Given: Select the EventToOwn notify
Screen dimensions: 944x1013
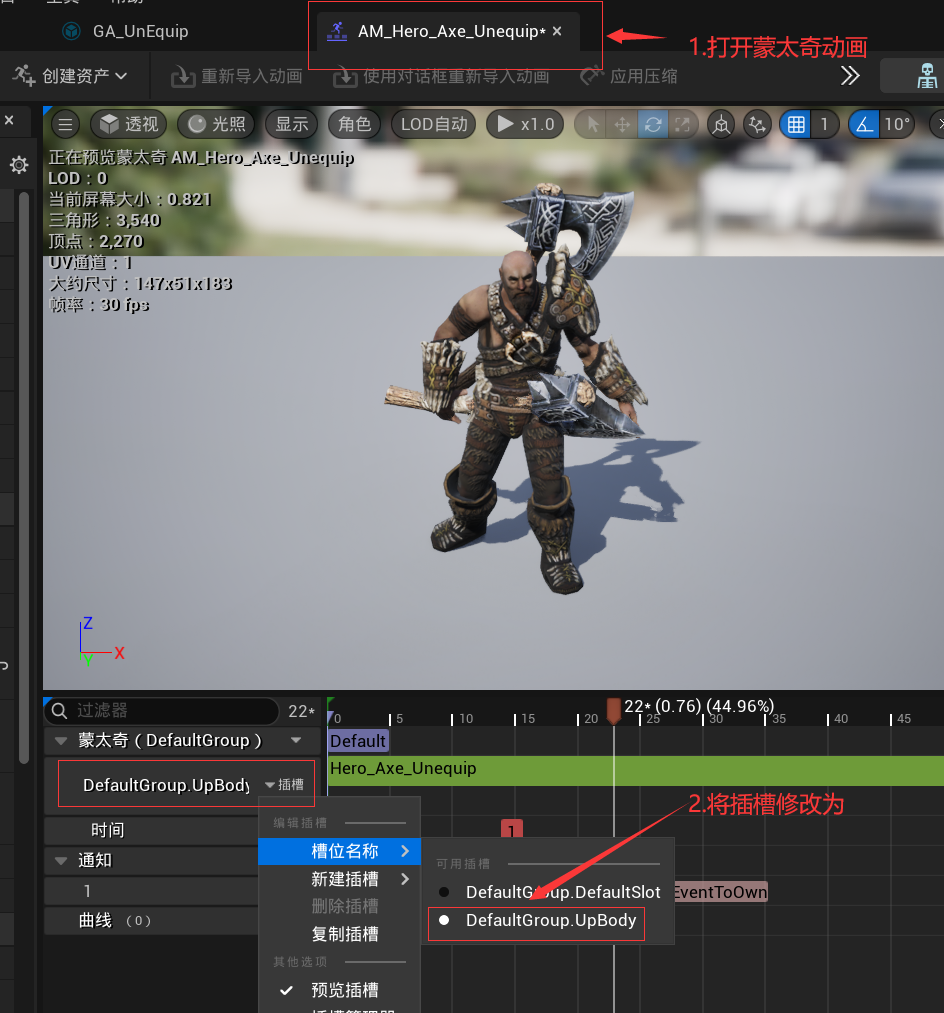Looking at the screenshot, I should click(x=720, y=892).
